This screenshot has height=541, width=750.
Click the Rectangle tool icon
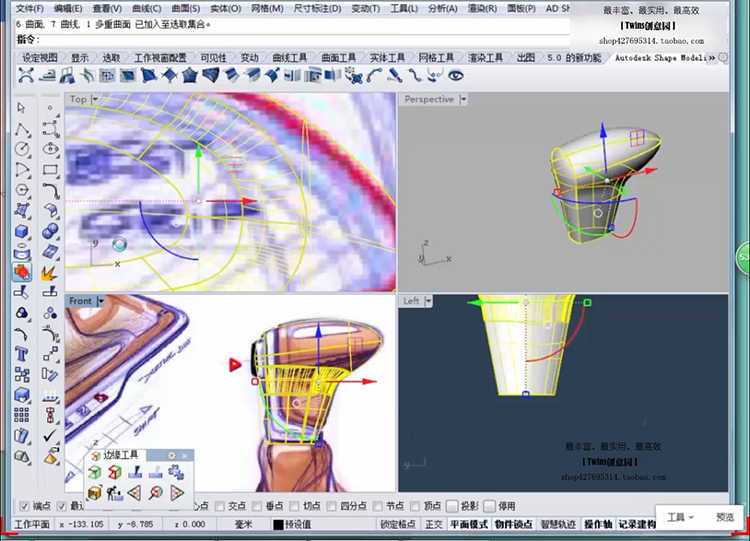50,170
